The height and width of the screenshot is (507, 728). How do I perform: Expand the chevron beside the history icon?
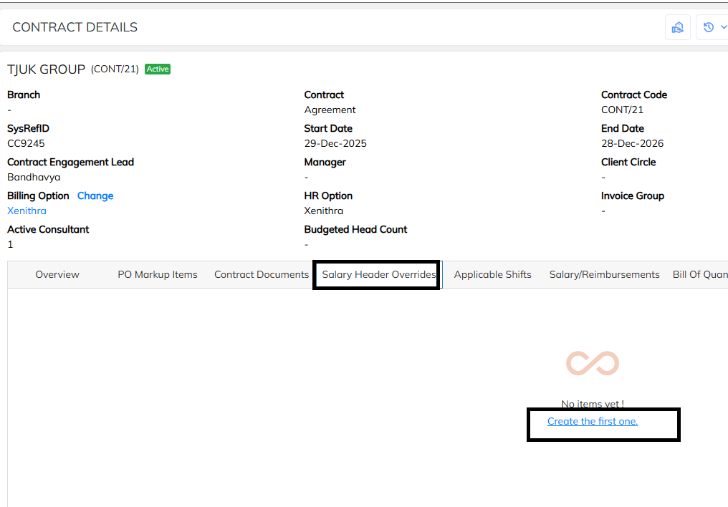point(723,27)
